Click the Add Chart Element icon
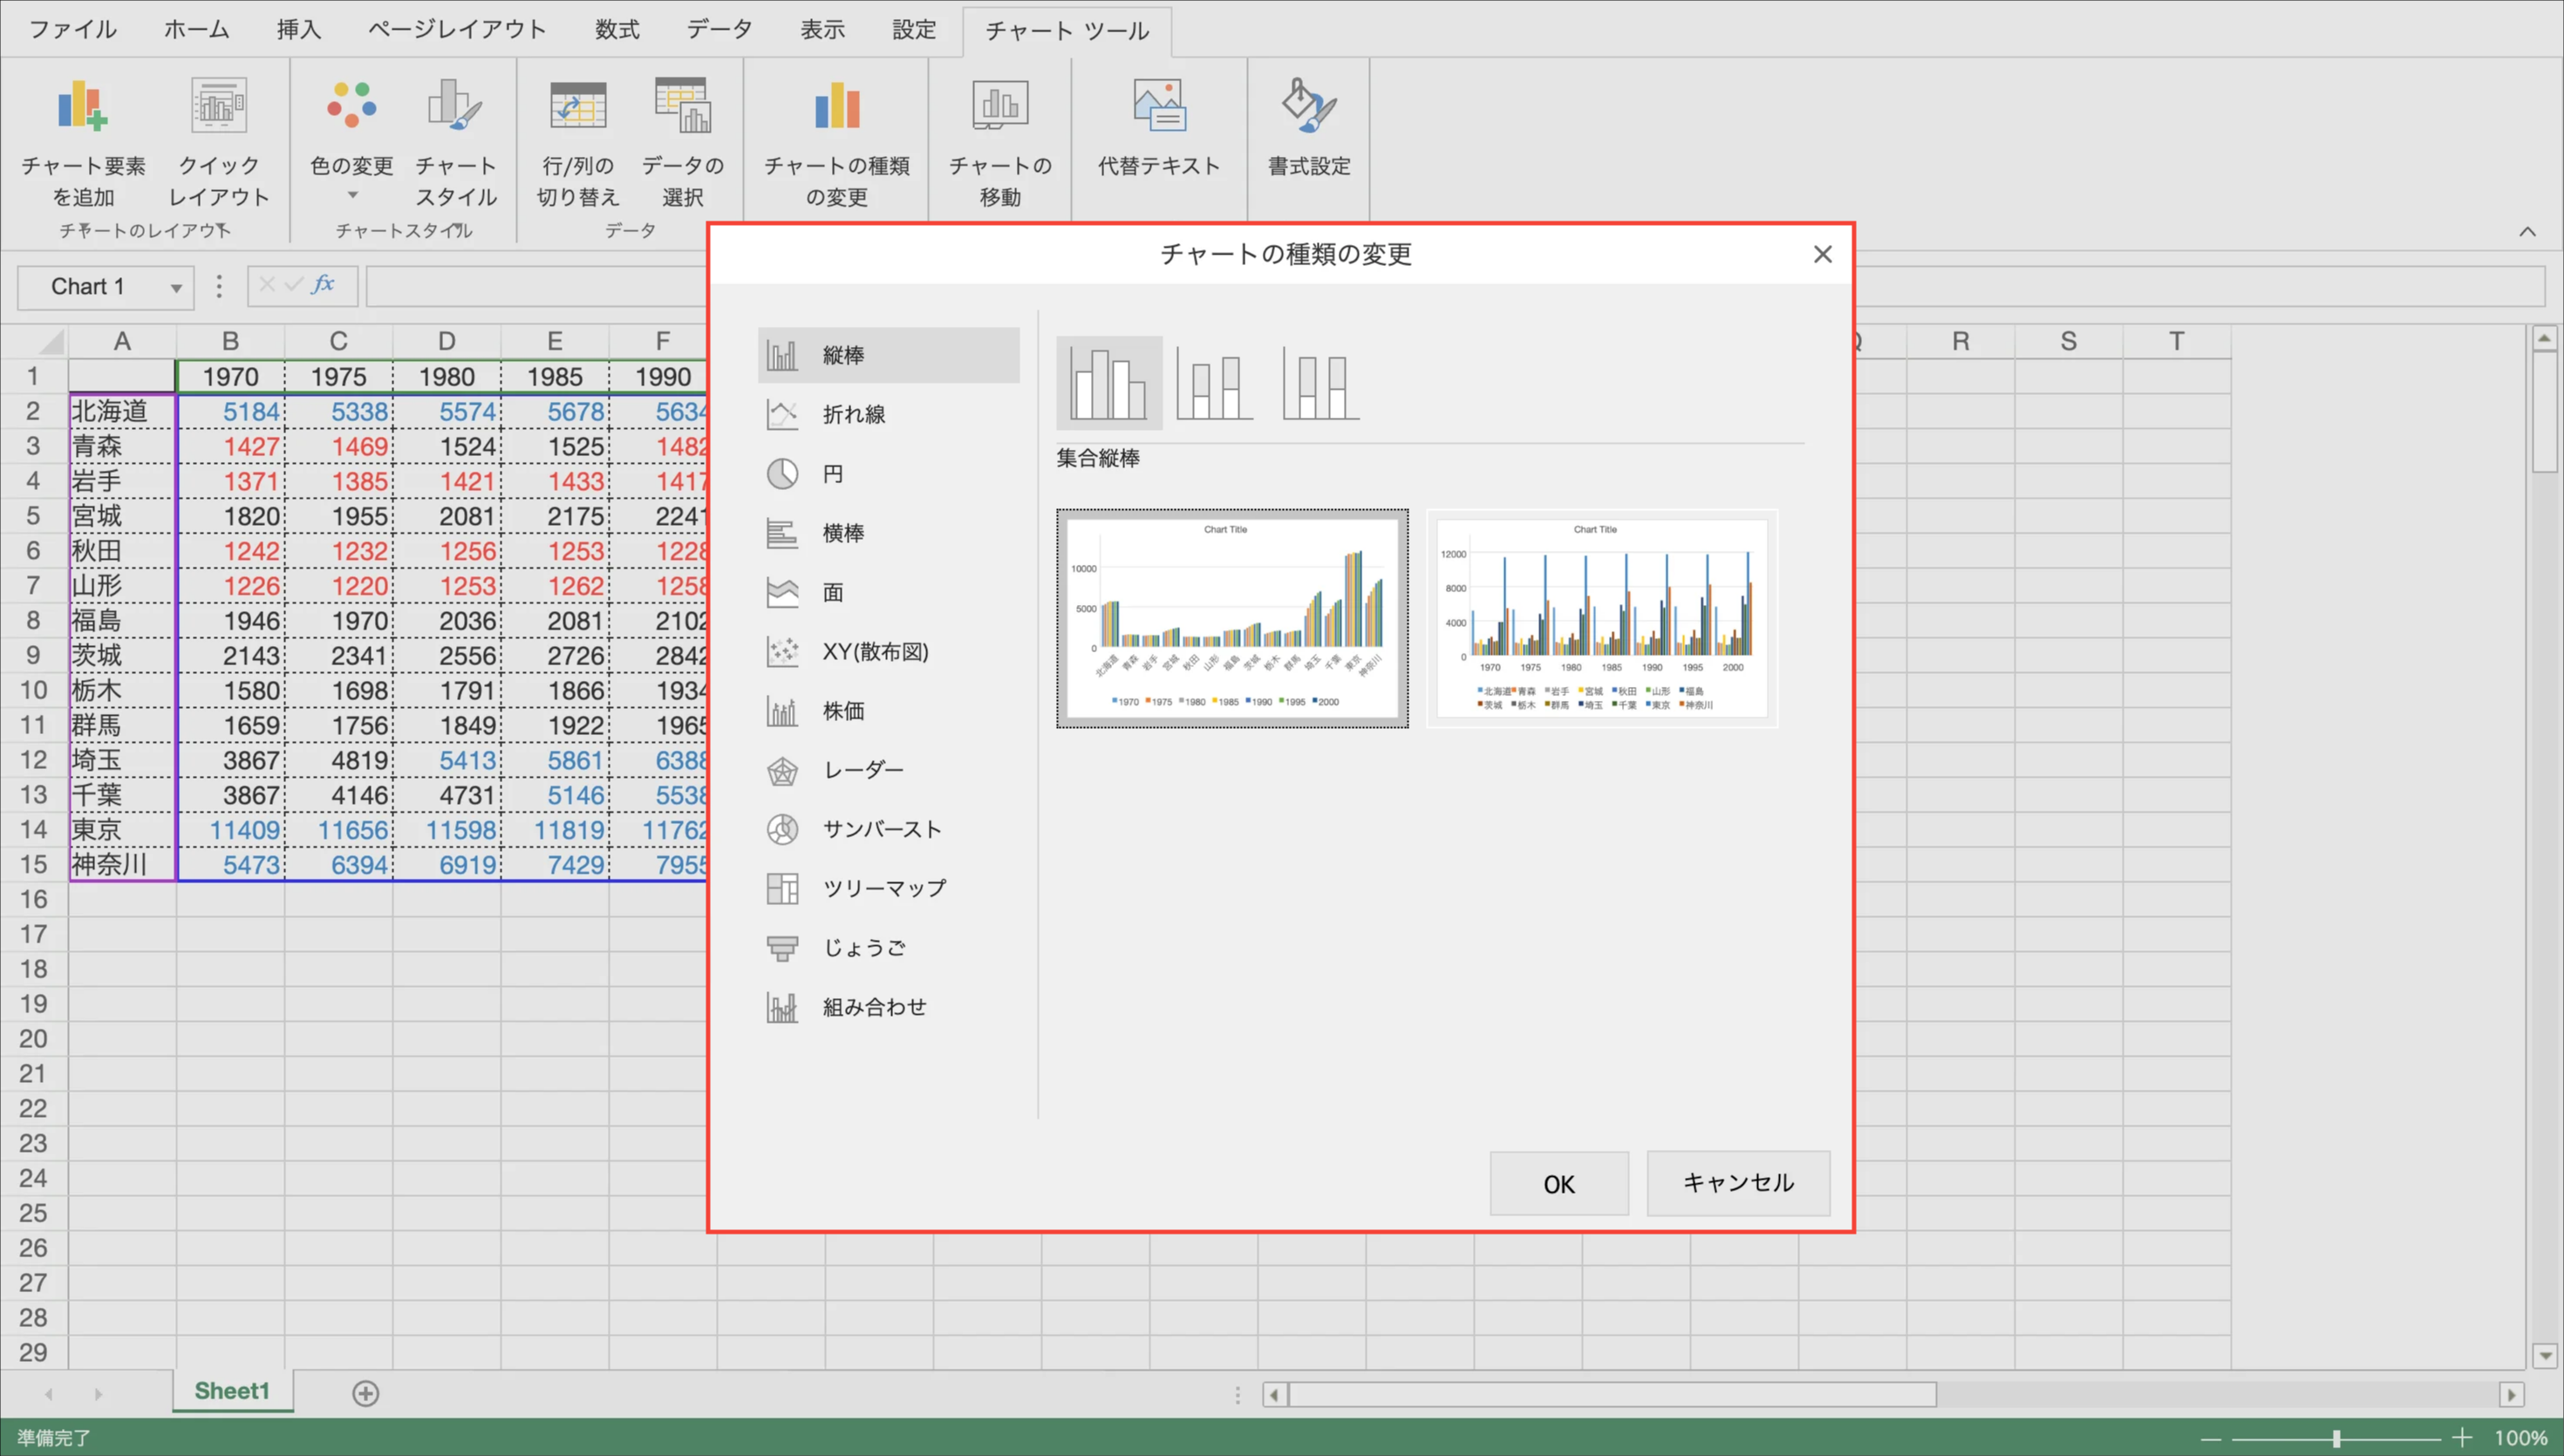This screenshot has height=1456, width=2564. click(83, 107)
